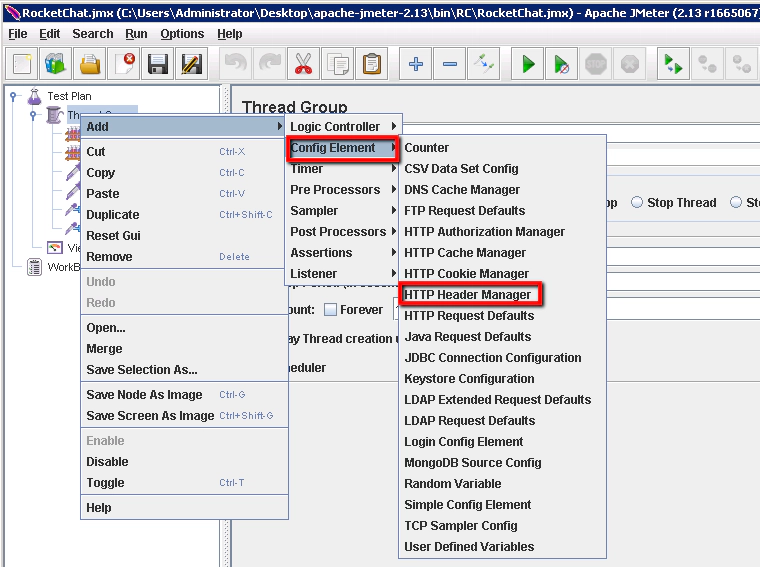The width and height of the screenshot is (760, 567).
Task: Collapse the Thread Group tree node
Action: click(x=32, y=115)
